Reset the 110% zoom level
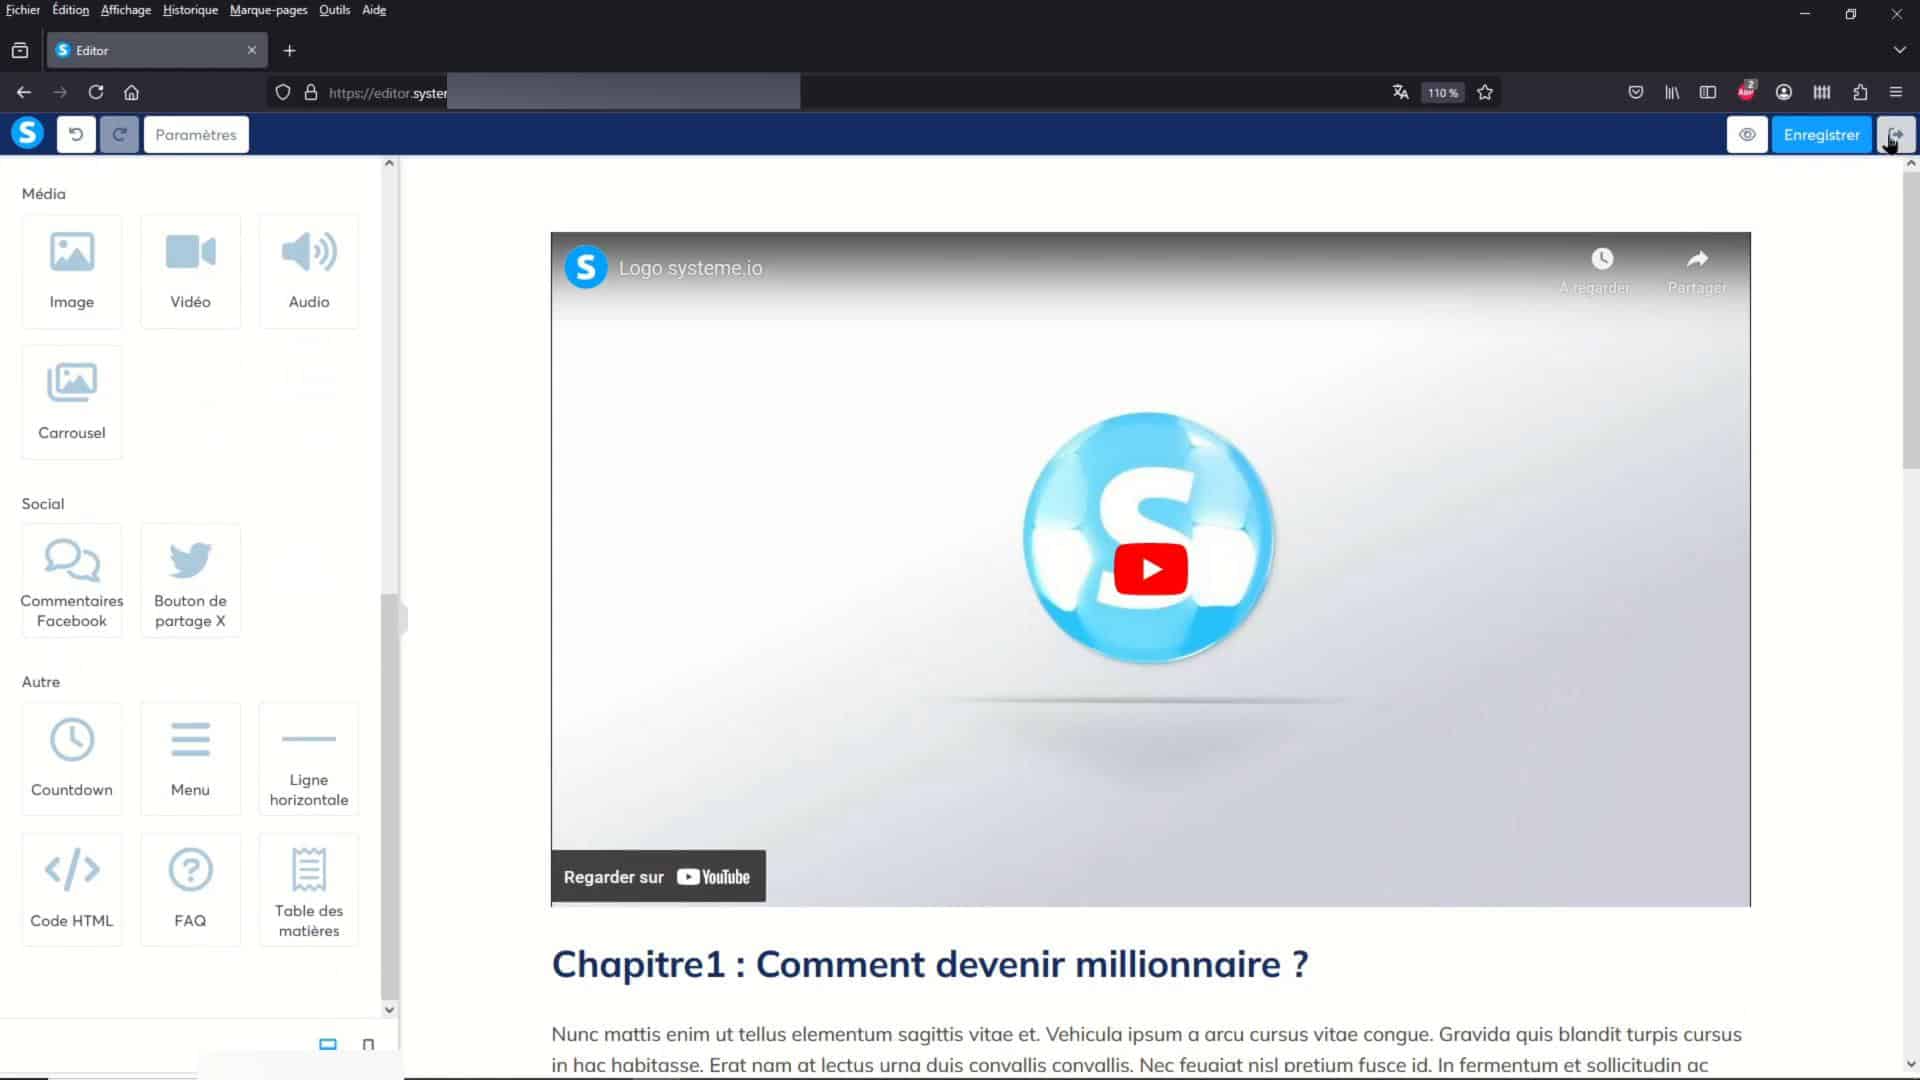This screenshot has width=1920, height=1080. pos(1443,92)
